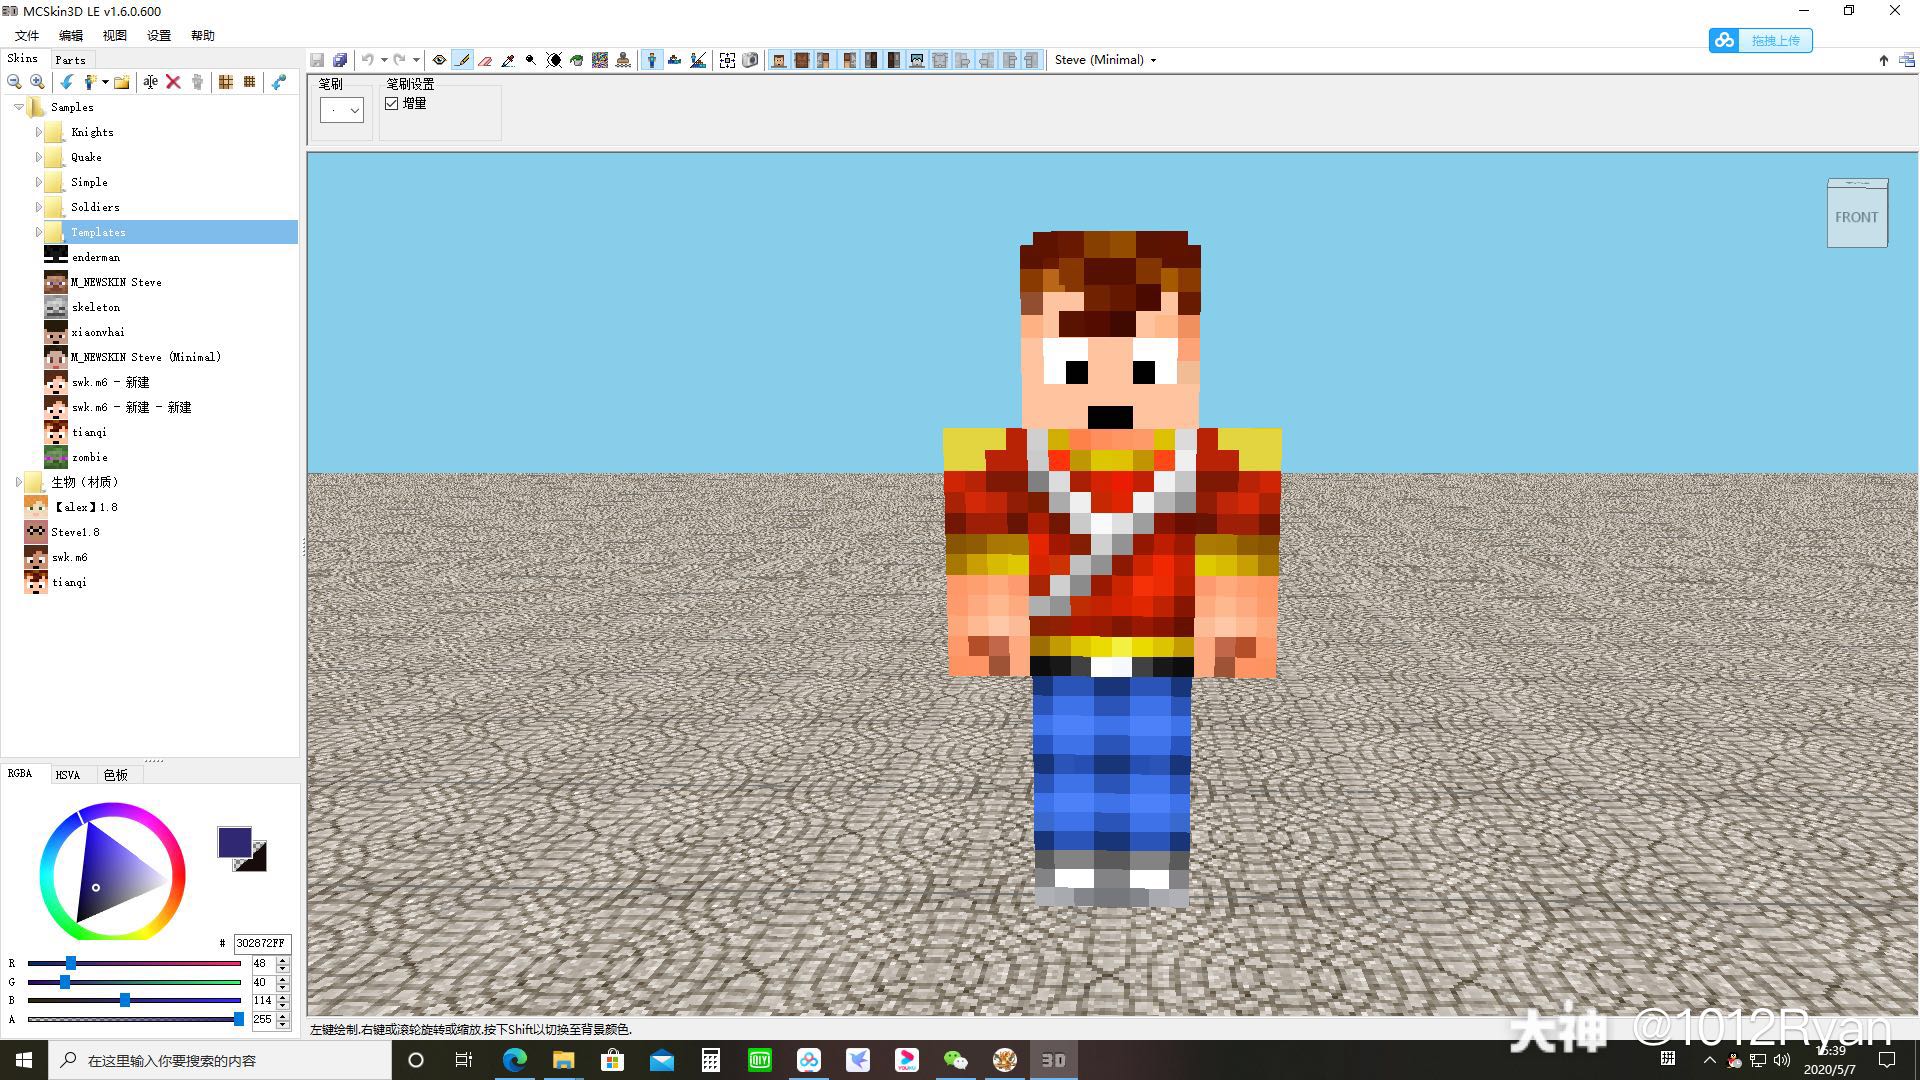
Task: Click the red R channel slider
Action: [x=134, y=963]
